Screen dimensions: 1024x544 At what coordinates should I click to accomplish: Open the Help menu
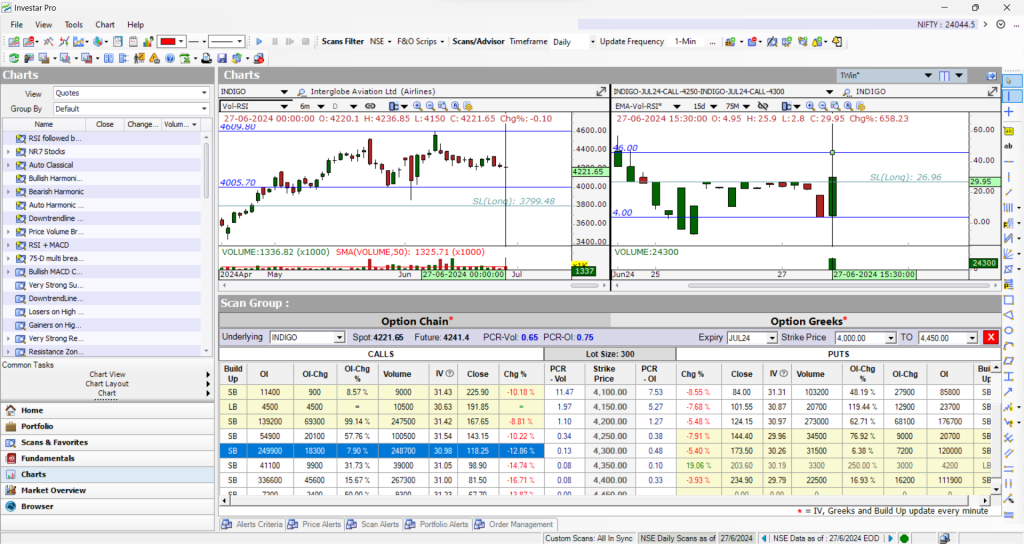point(136,25)
